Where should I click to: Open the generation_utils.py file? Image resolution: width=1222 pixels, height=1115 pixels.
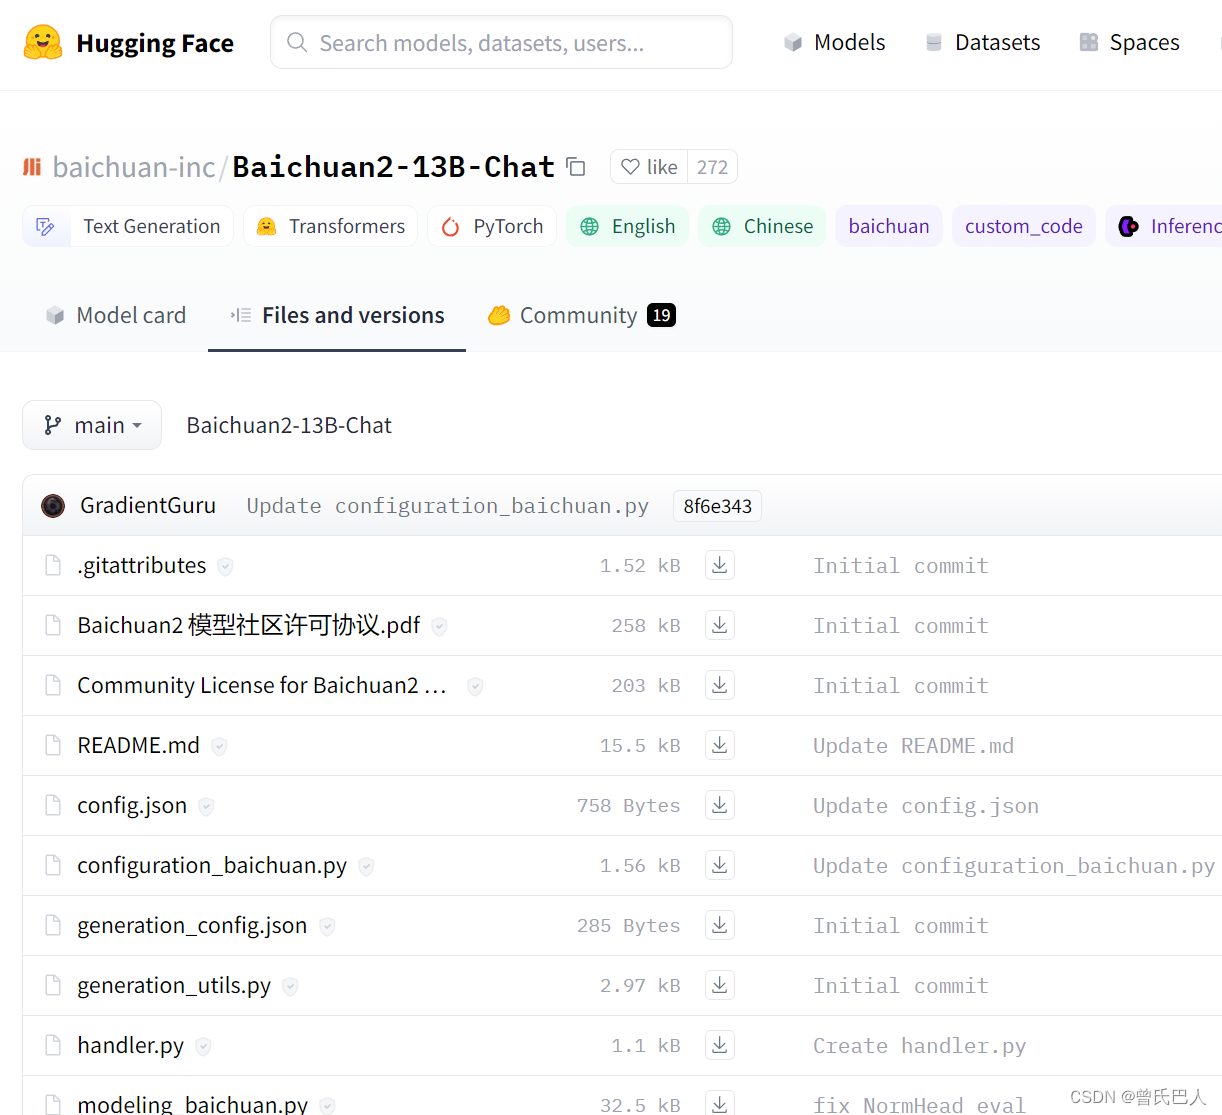coord(174,985)
